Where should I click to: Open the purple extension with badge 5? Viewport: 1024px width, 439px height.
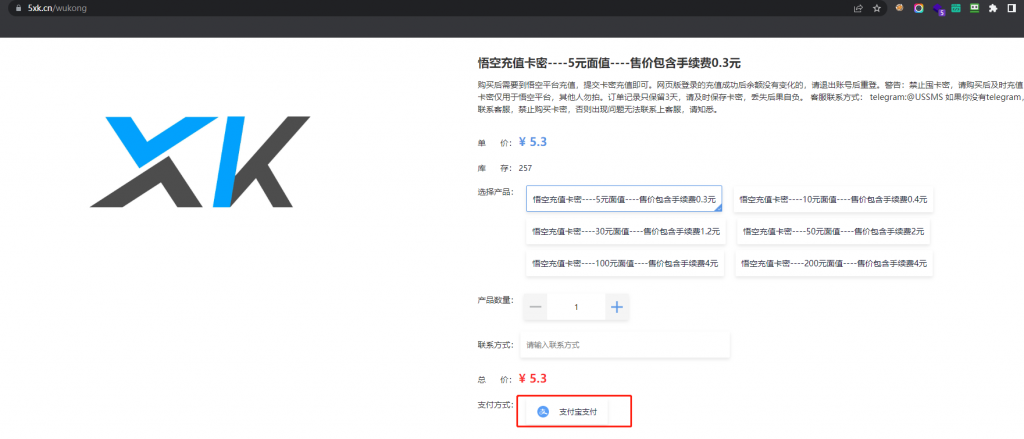tap(938, 9)
